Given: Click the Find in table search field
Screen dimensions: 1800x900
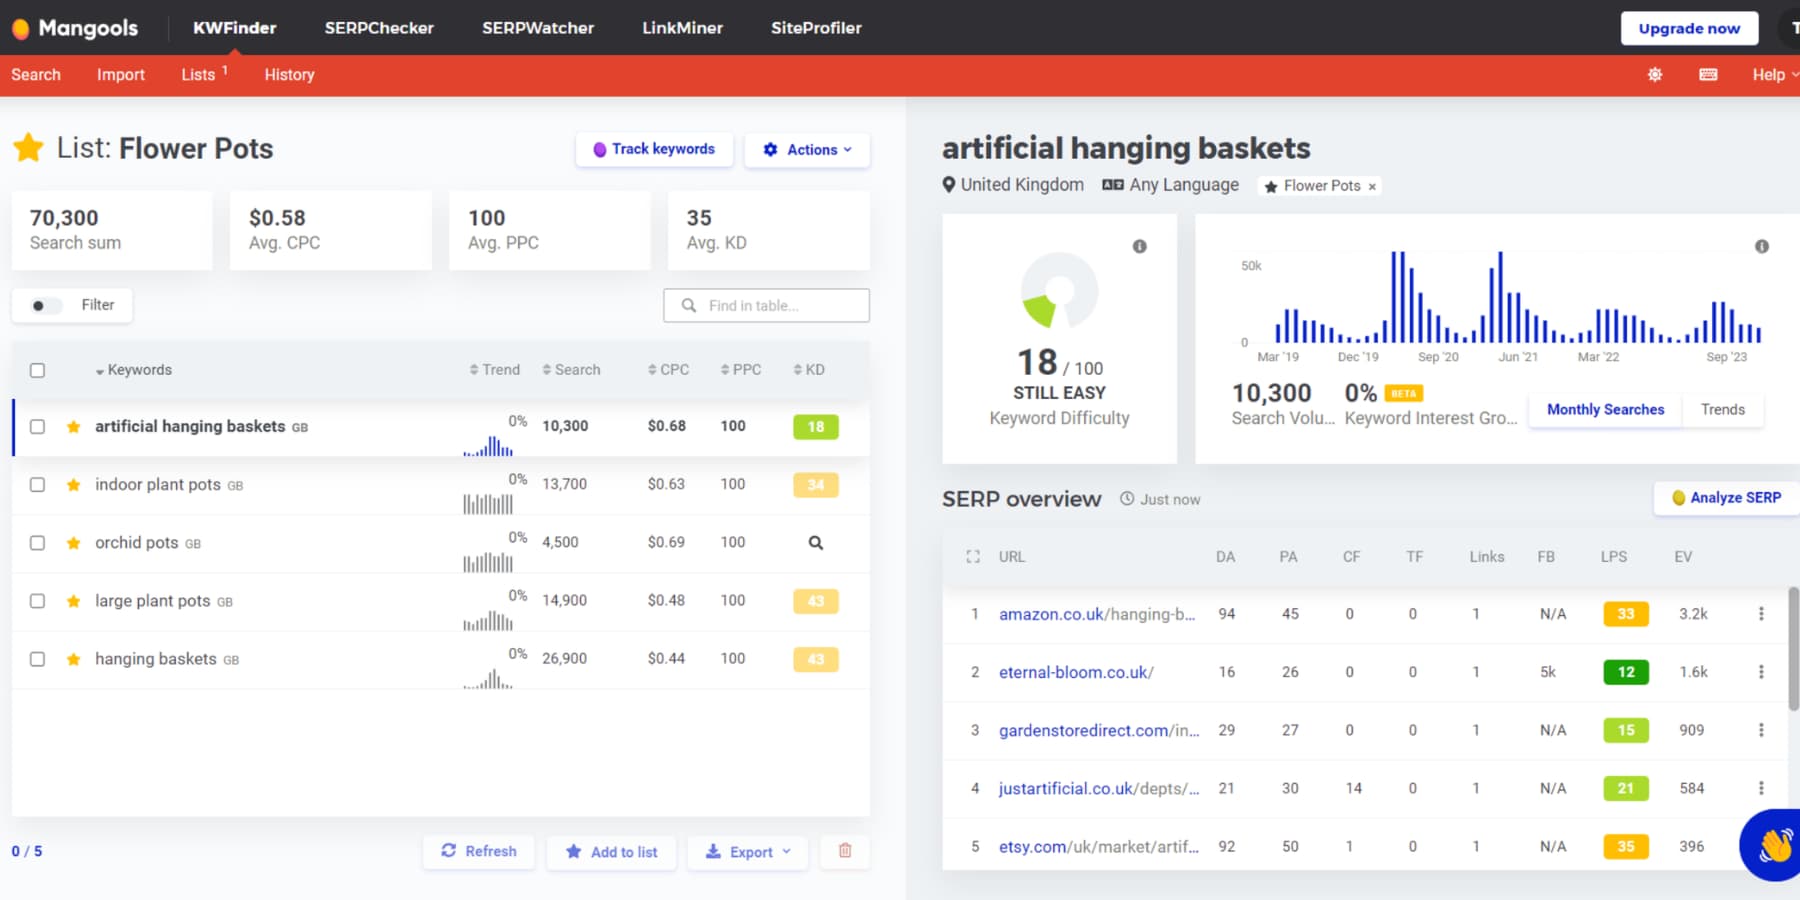Looking at the screenshot, I should [766, 305].
